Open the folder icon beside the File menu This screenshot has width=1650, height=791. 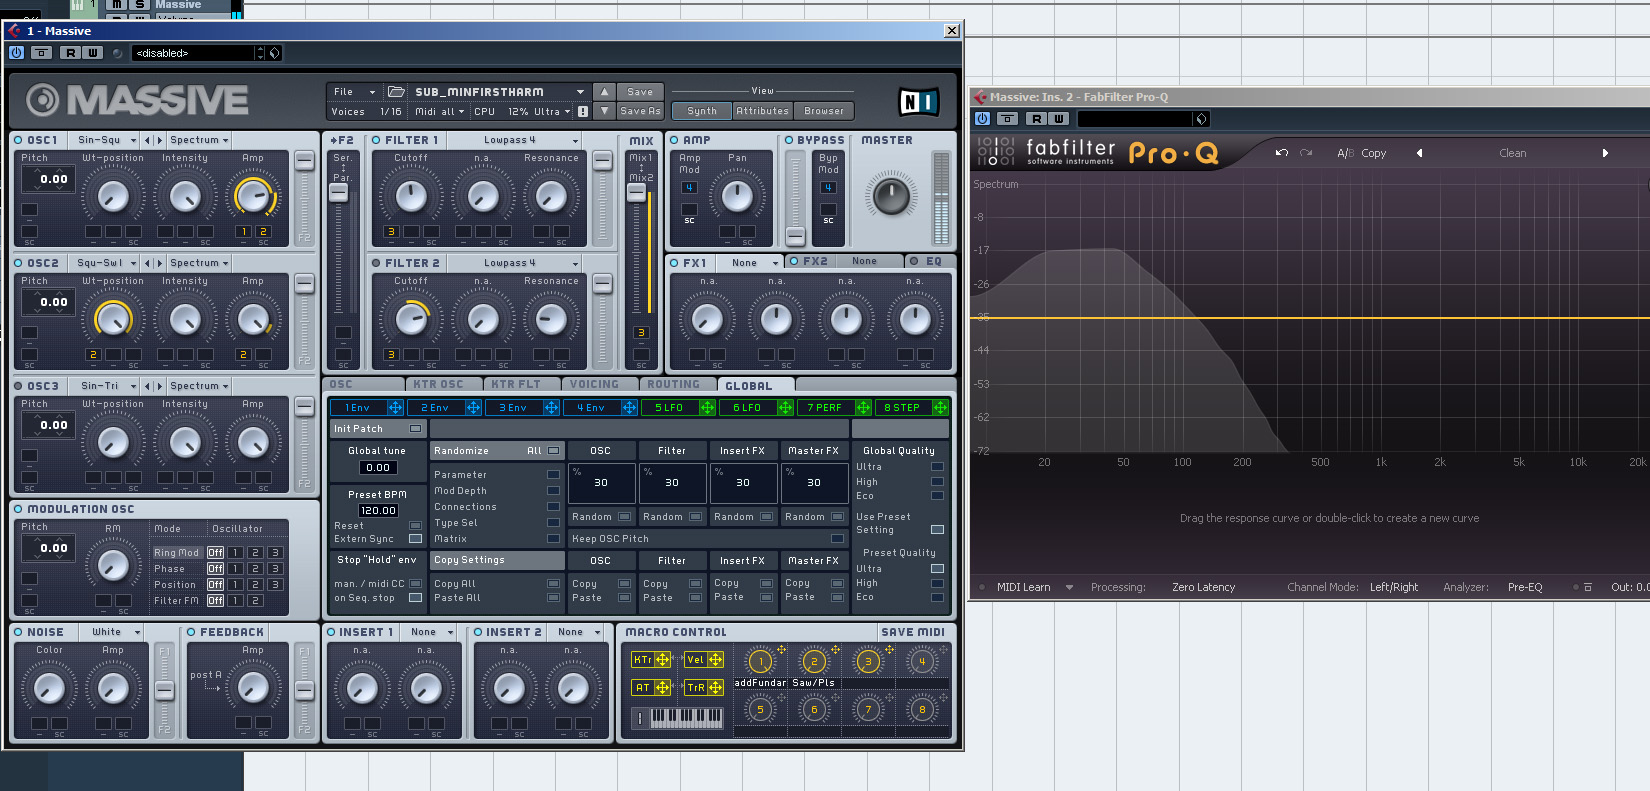[396, 91]
